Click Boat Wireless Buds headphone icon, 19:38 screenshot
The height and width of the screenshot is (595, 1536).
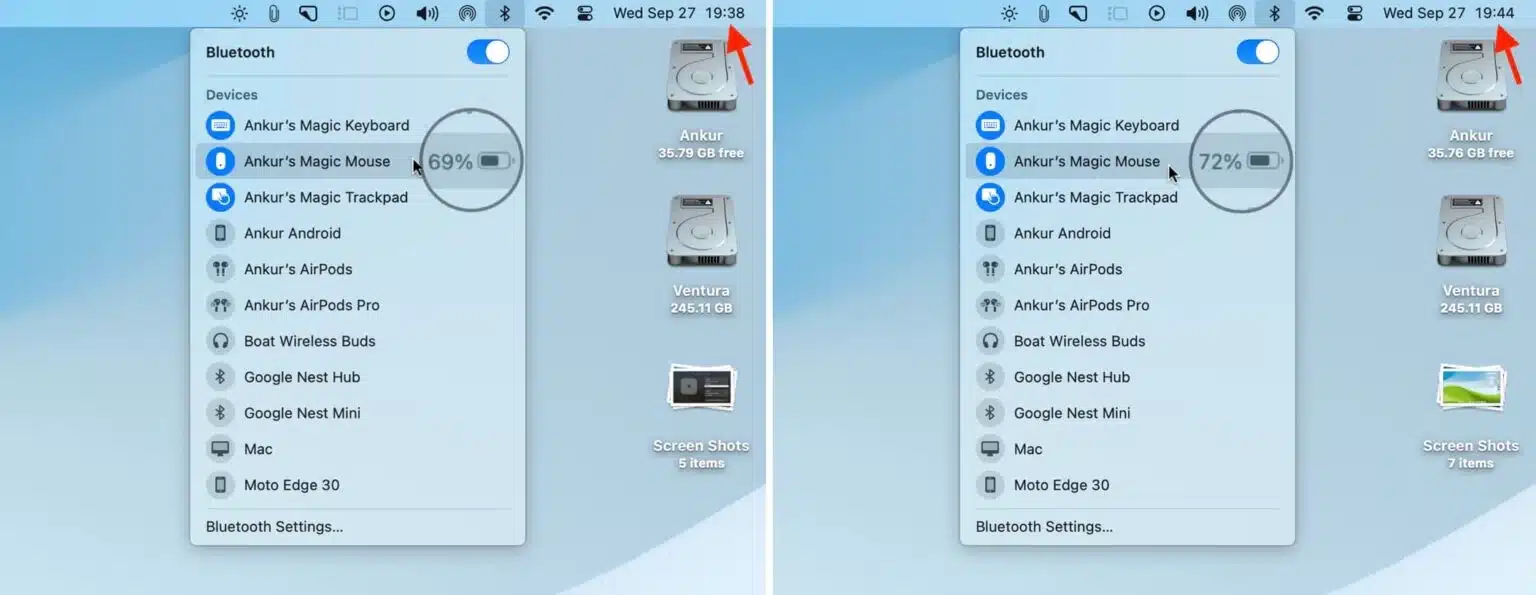[x=220, y=341]
